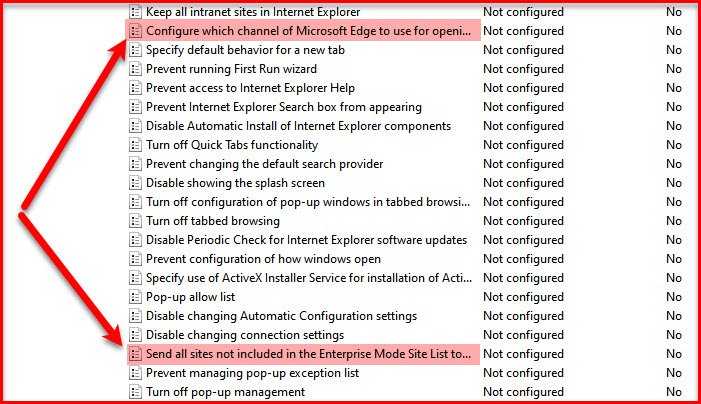
Task: Click icon beside 'Turn off Quick Tabs functionality'
Action: [x=135, y=145]
